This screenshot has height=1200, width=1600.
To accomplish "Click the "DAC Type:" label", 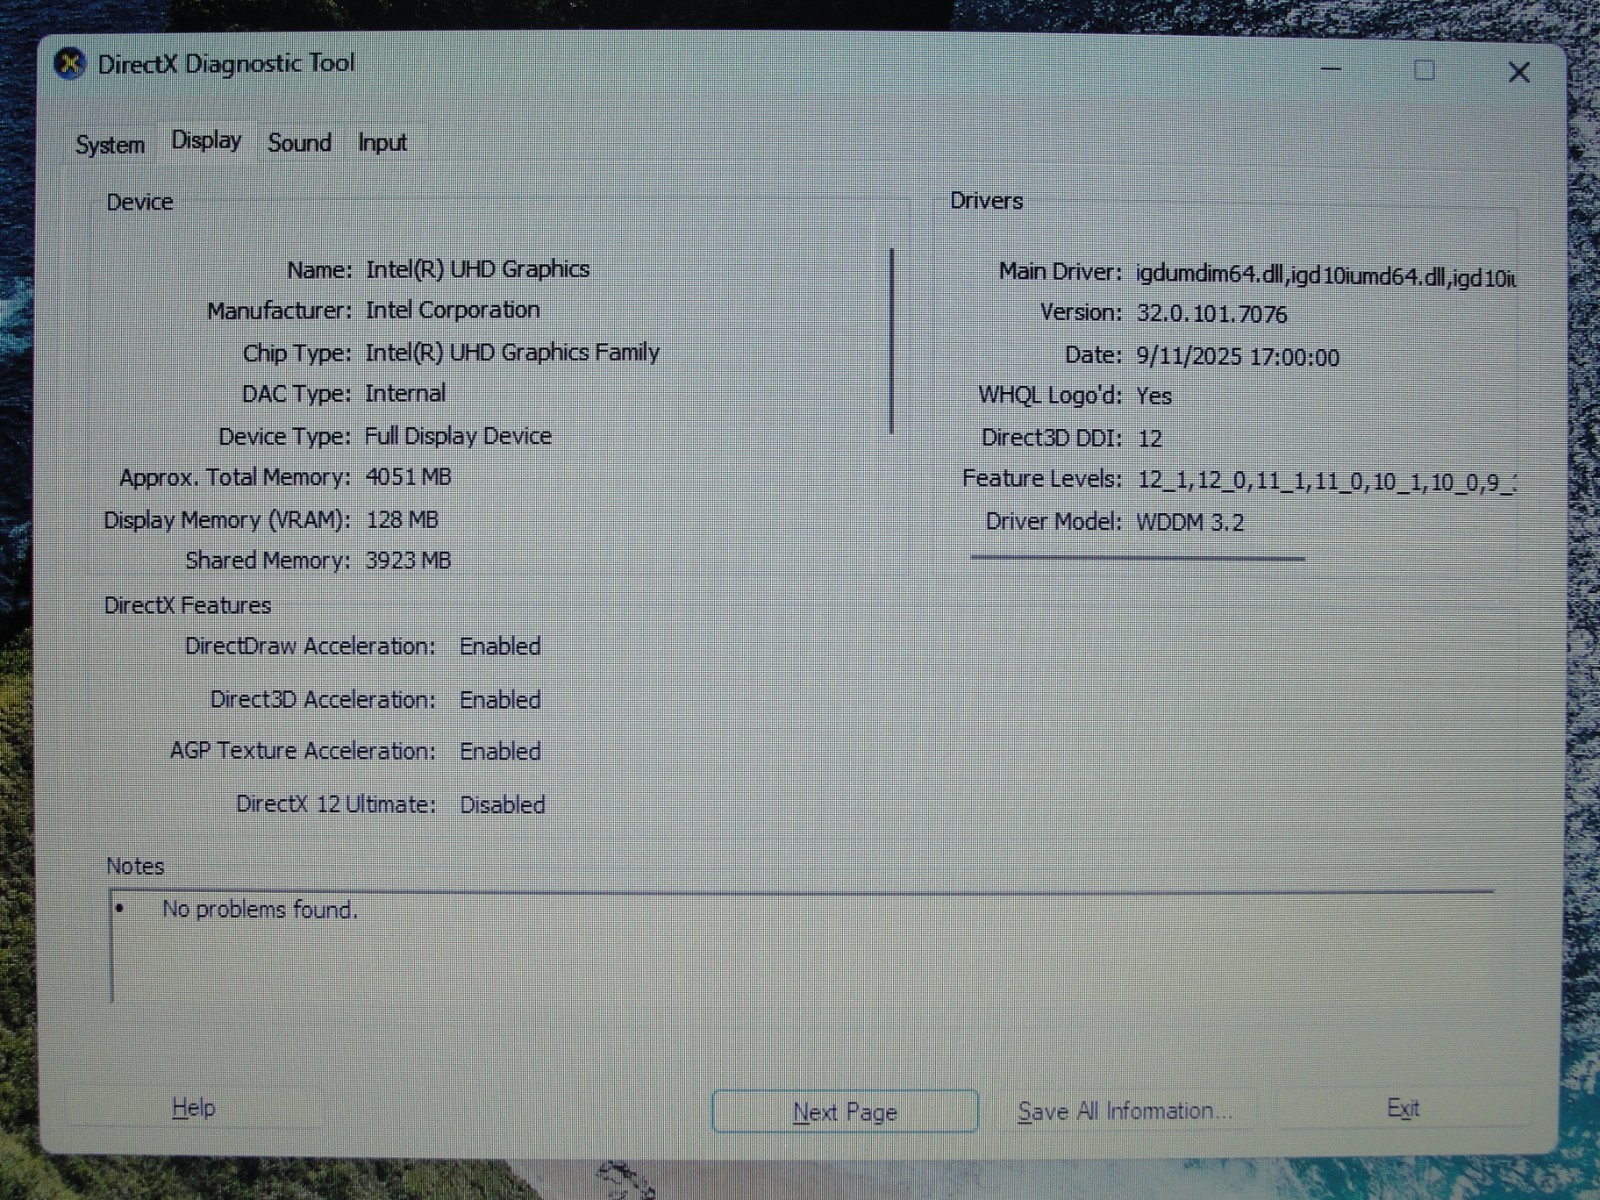I will pyautogui.click(x=296, y=394).
